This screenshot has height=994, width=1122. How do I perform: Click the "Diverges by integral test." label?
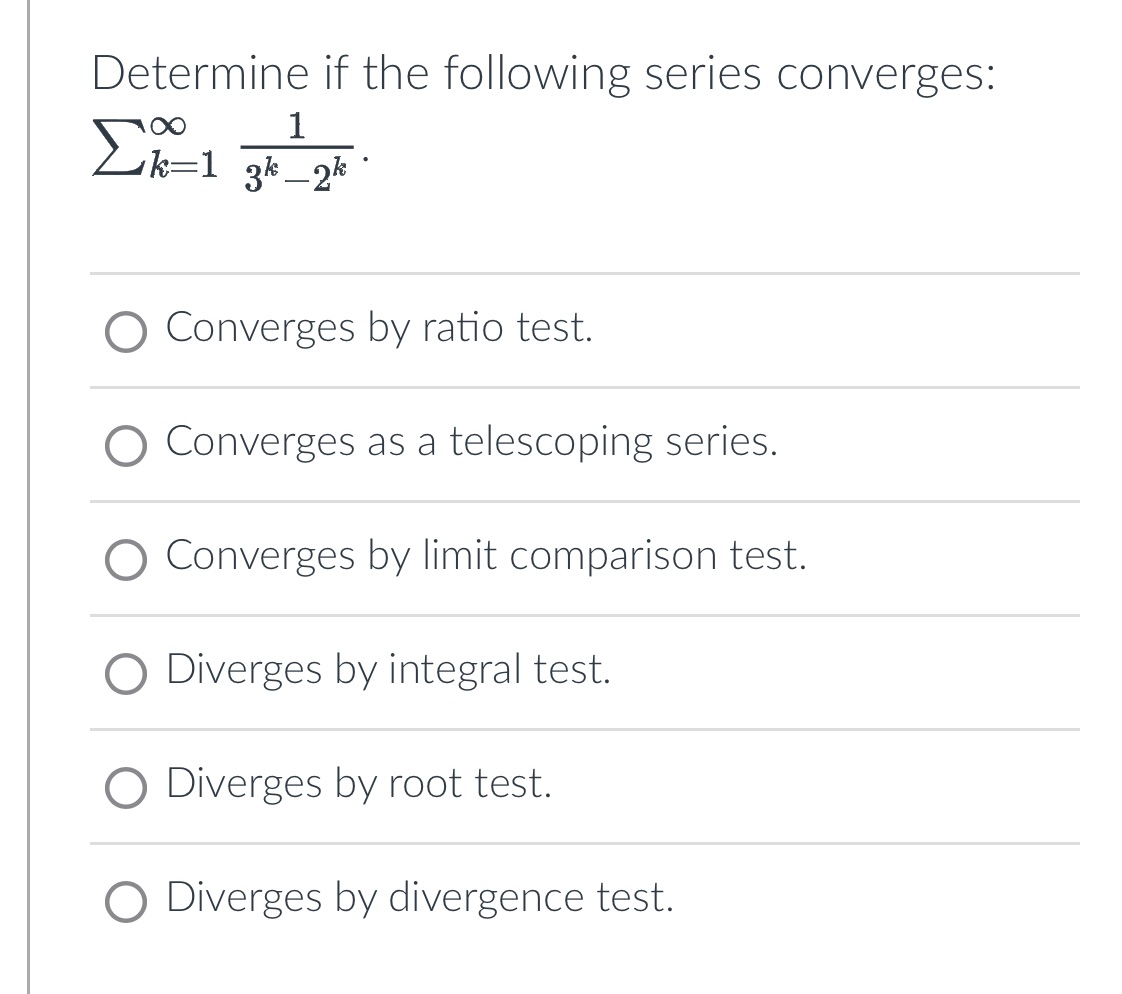389,670
